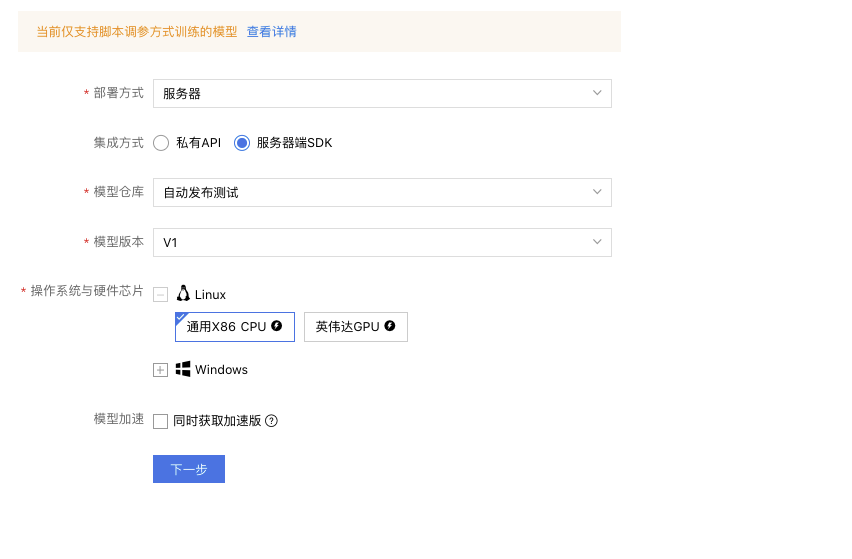The width and height of the screenshot is (852, 559).
Task: Click lightning icon on 英伟达GPU
Action: coord(390,325)
